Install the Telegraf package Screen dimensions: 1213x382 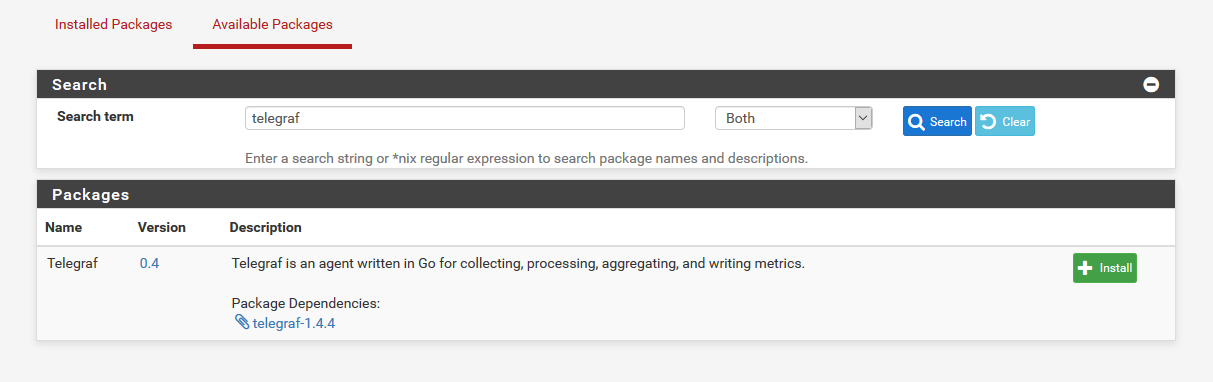click(1105, 268)
